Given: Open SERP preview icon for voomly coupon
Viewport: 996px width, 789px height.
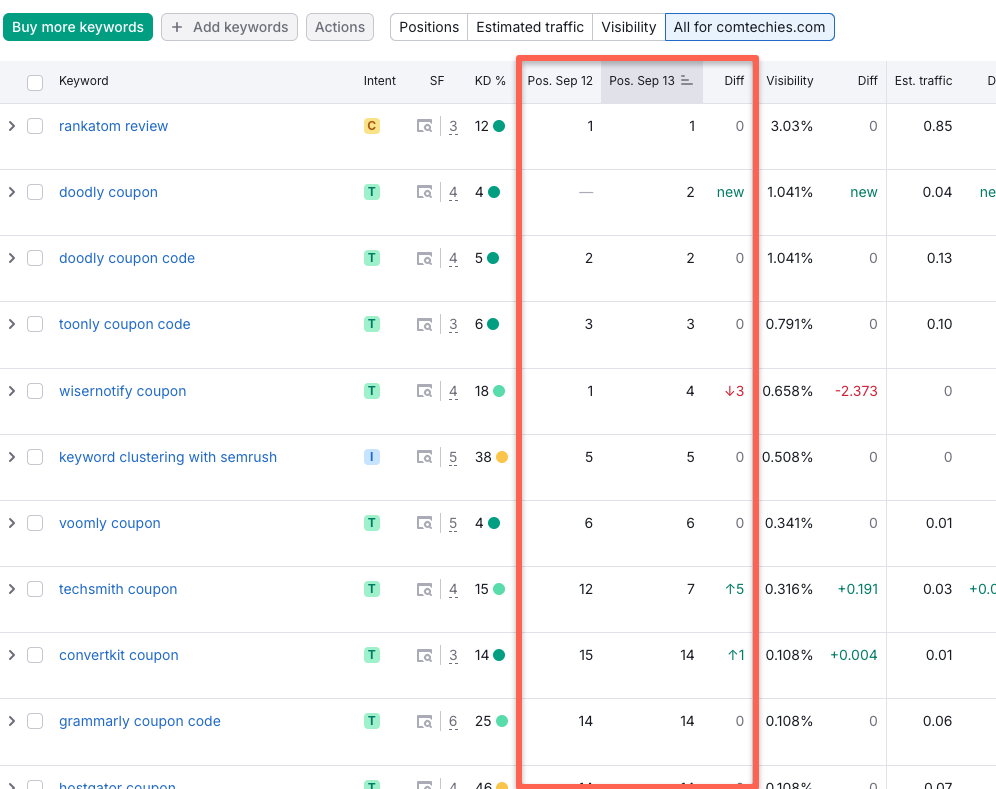Looking at the screenshot, I should 424,523.
